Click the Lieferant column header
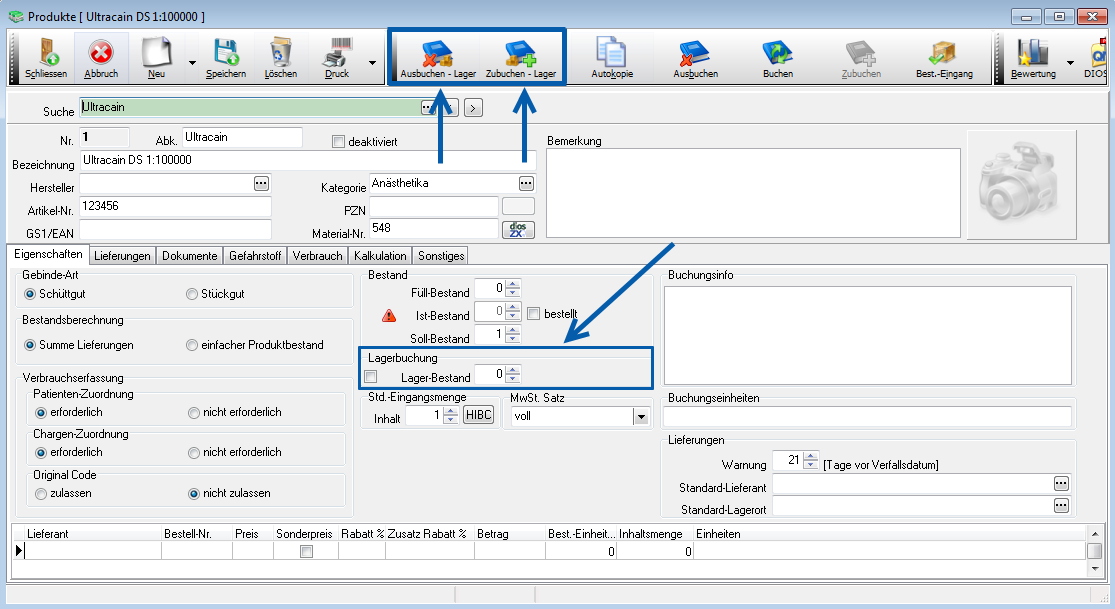This screenshot has height=609, width=1115. tap(93, 534)
